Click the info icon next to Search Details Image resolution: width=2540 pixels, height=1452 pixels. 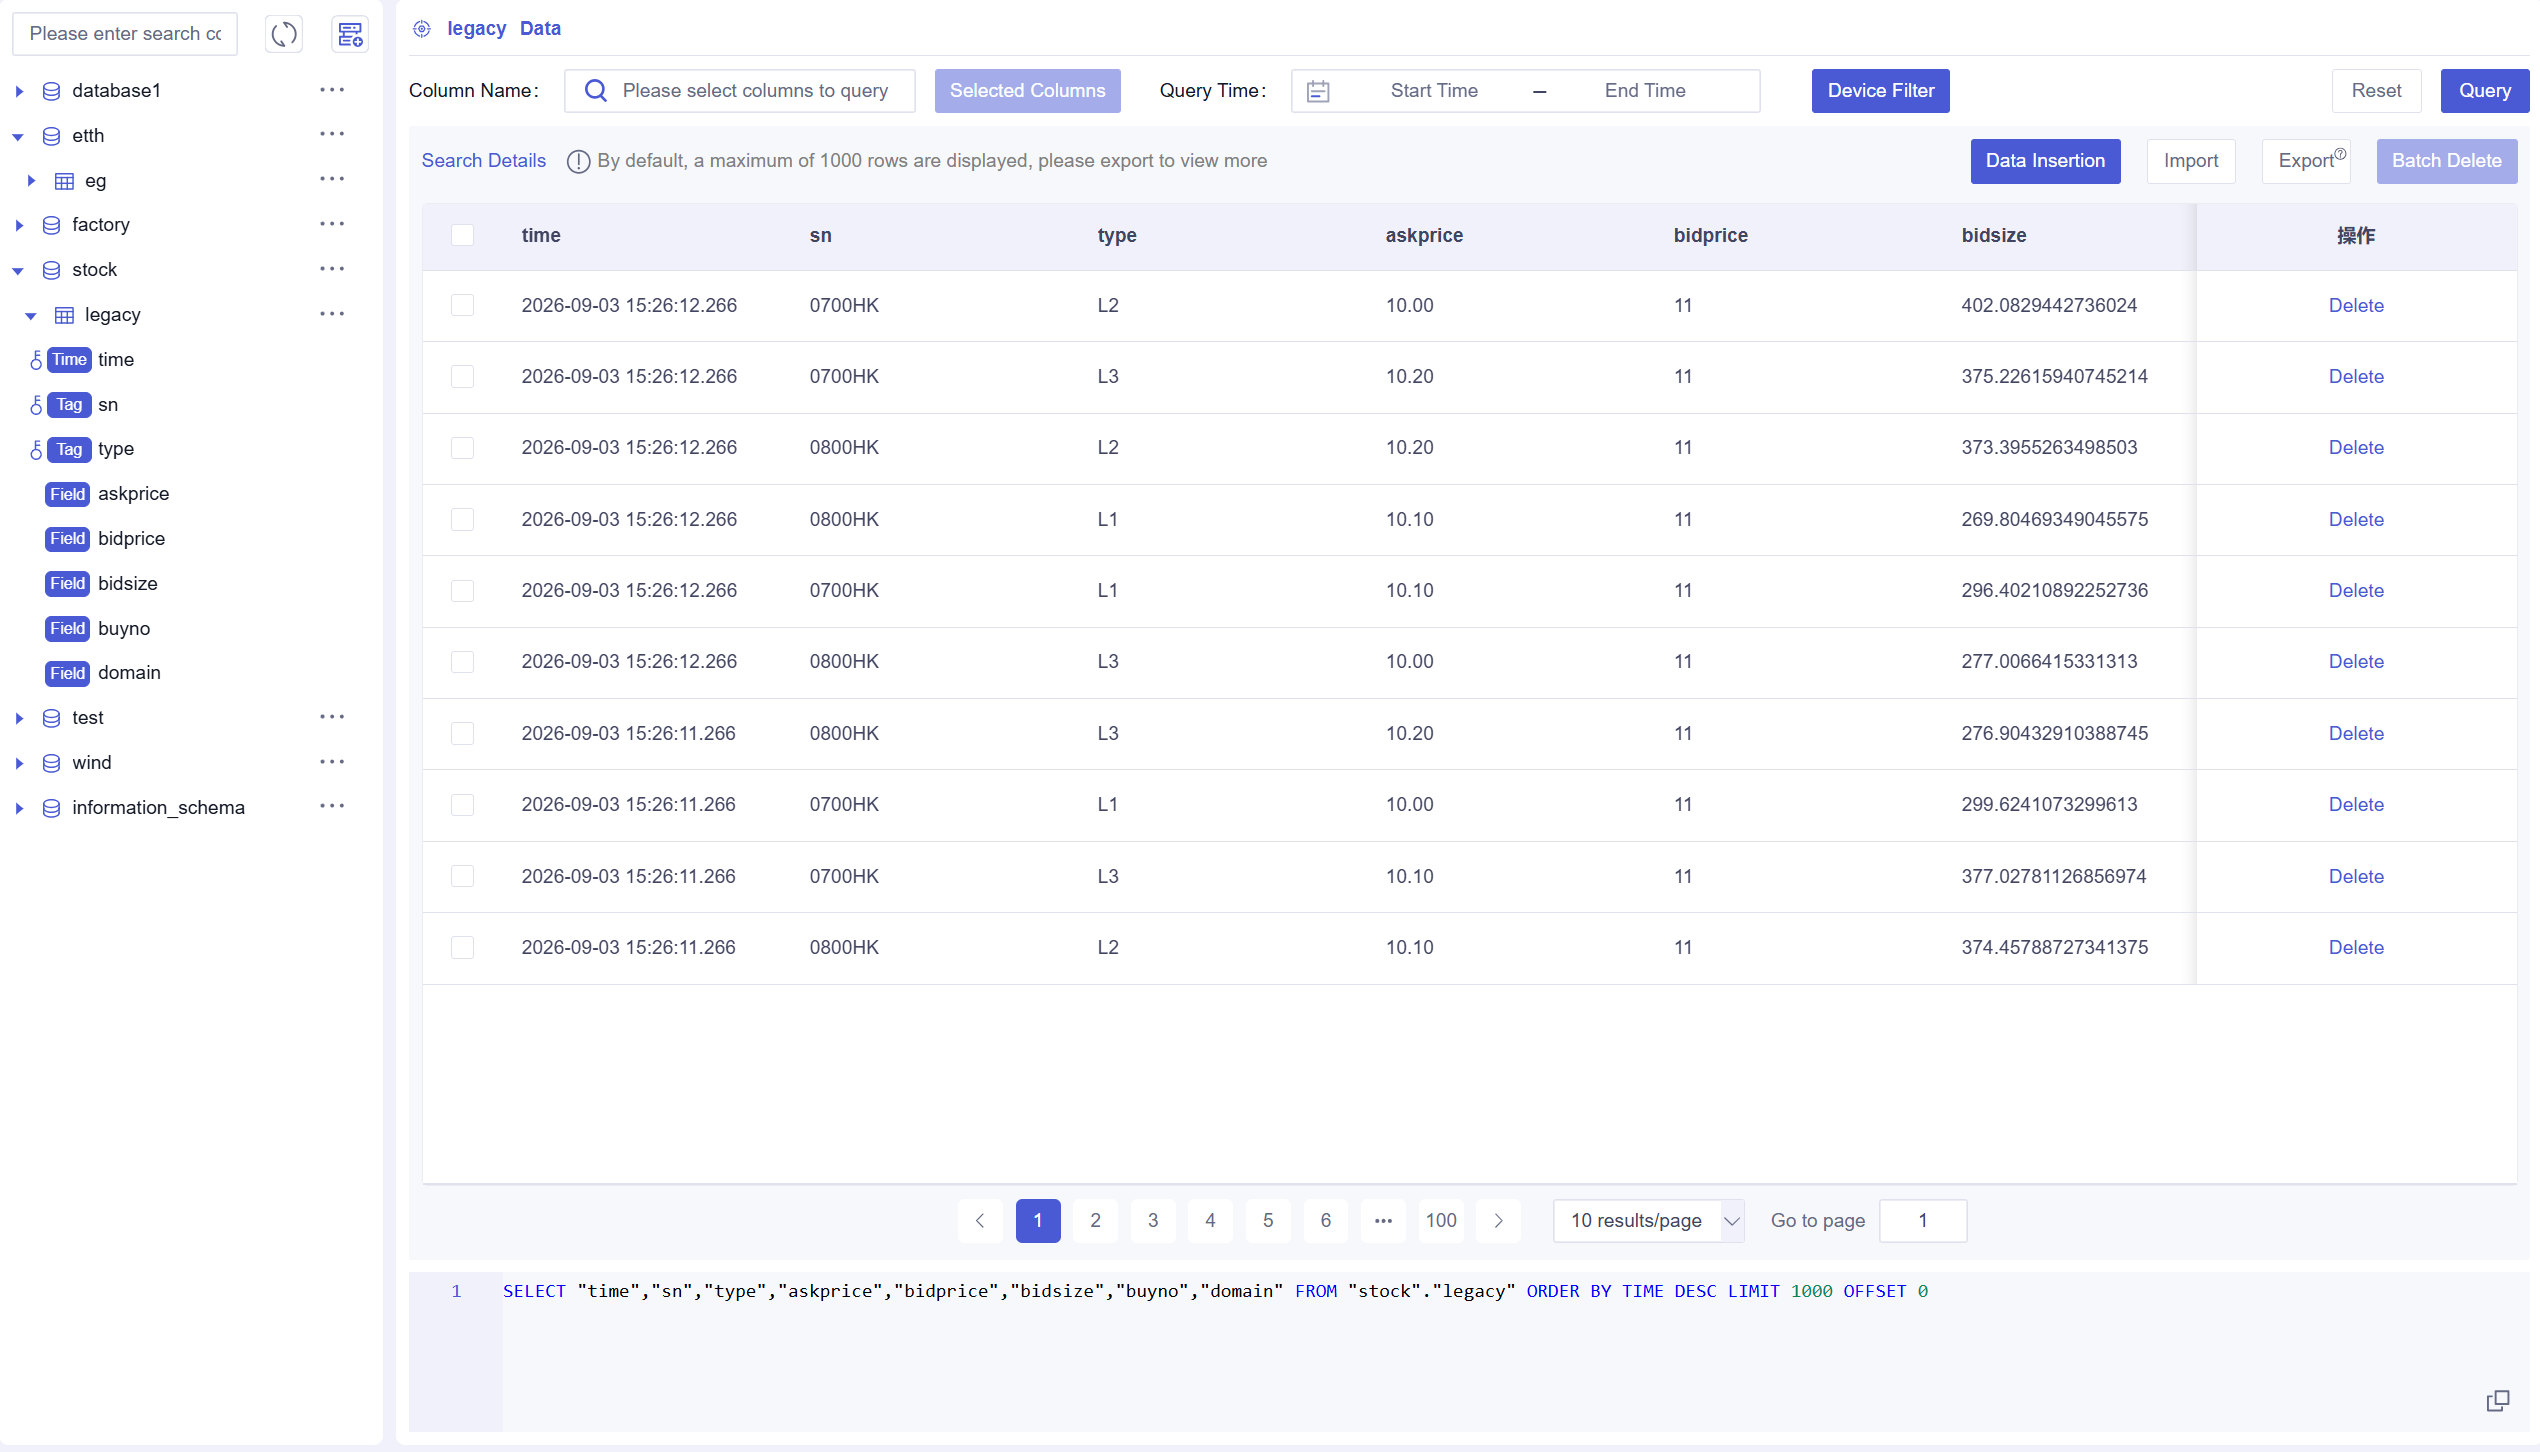click(578, 161)
